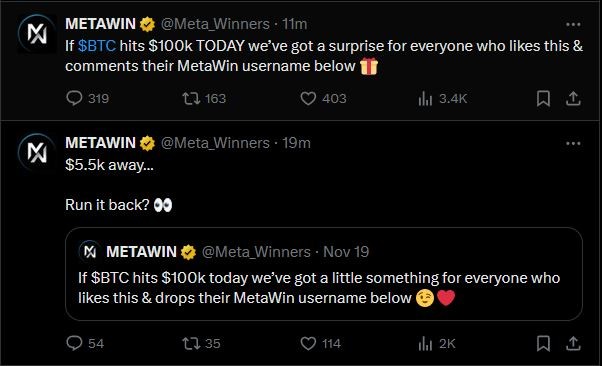The height and width of the screenshot is (366, 602).
Task: Bookmark the first METAWIN tweet
Action: 543,98
